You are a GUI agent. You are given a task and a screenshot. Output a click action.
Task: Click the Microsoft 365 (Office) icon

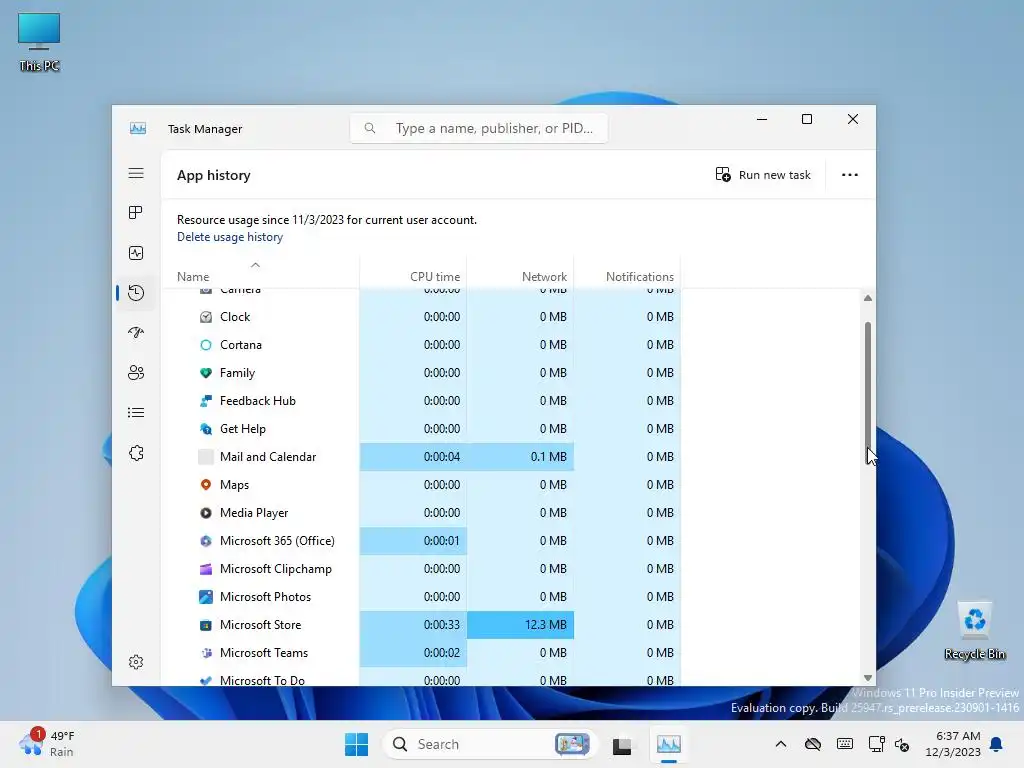[206, 541]
